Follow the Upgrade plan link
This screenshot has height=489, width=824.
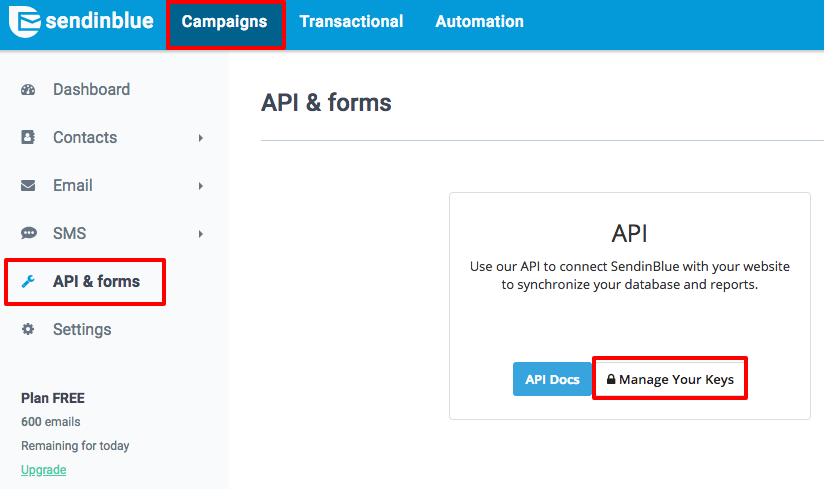pyautogui.click(x=43, y=470)
